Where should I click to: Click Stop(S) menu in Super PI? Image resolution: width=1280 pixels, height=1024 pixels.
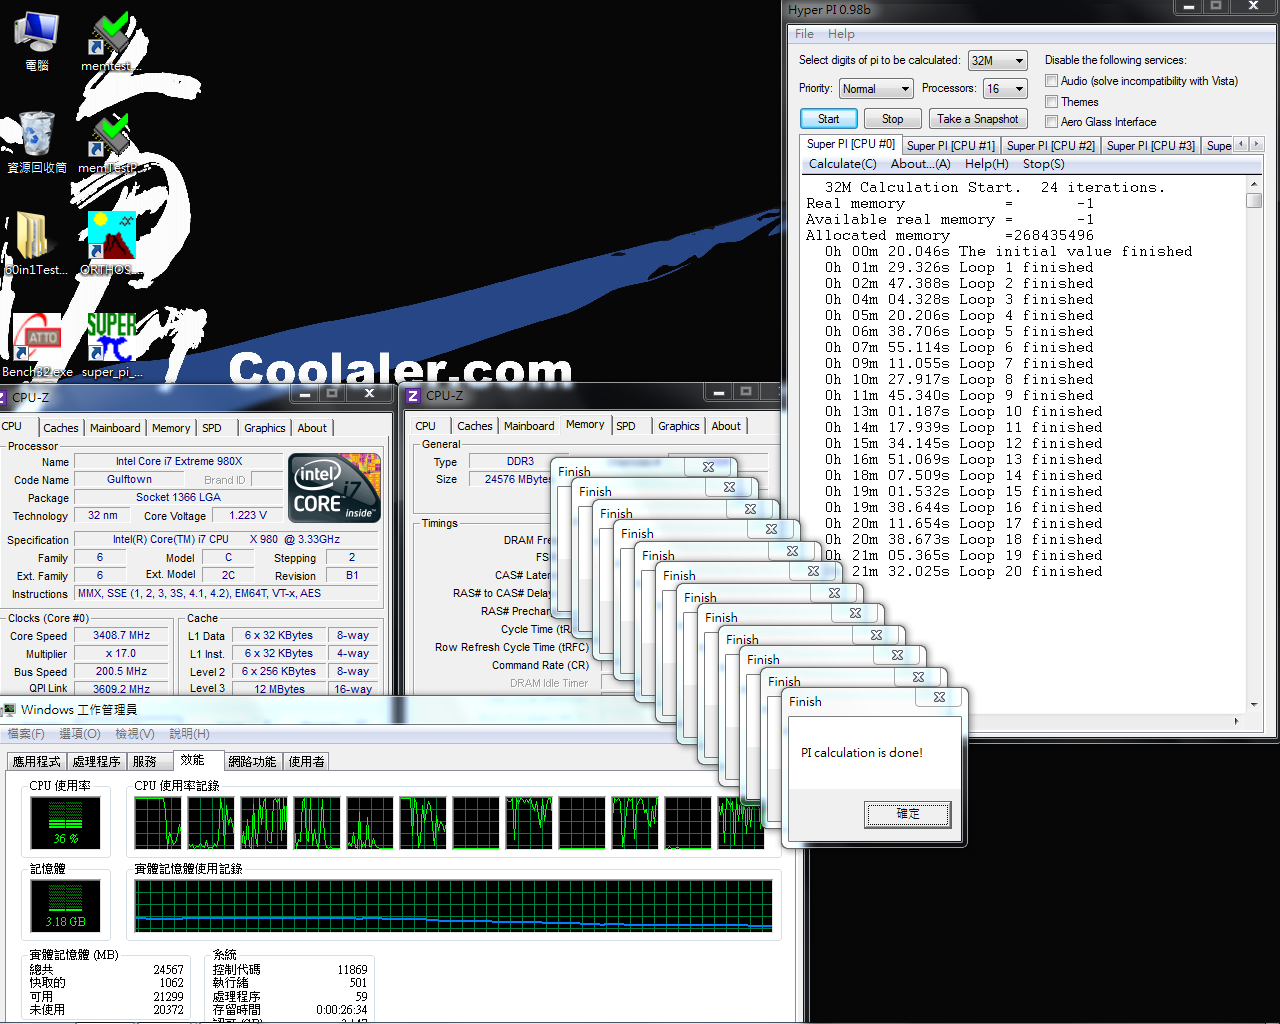point(1043,164)
